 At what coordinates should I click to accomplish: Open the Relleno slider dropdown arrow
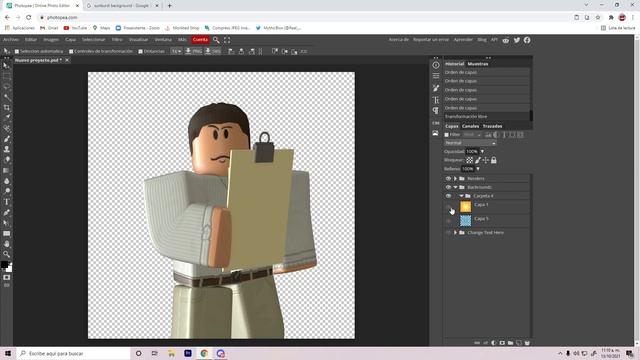click(x=478, y=169)
